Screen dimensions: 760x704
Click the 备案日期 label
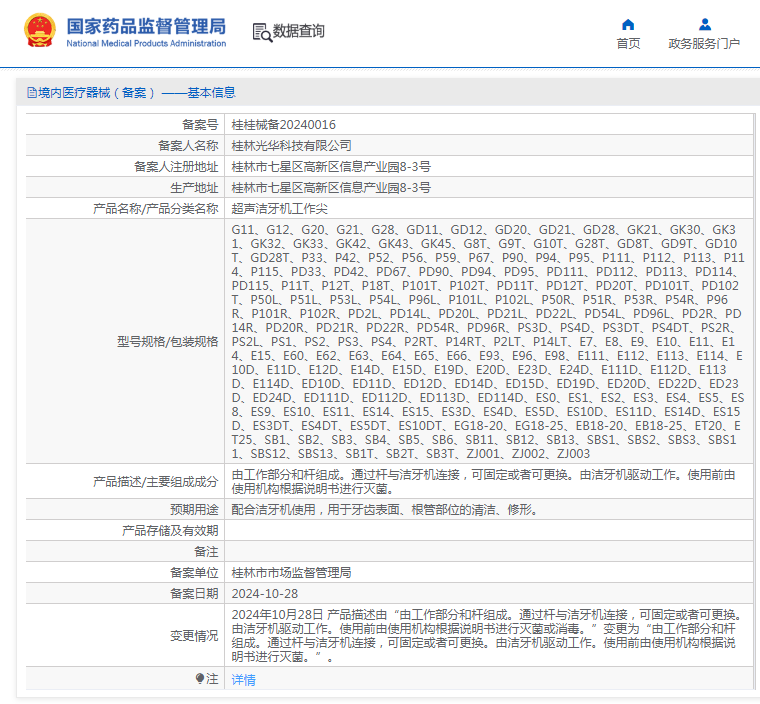click(194, 593)
